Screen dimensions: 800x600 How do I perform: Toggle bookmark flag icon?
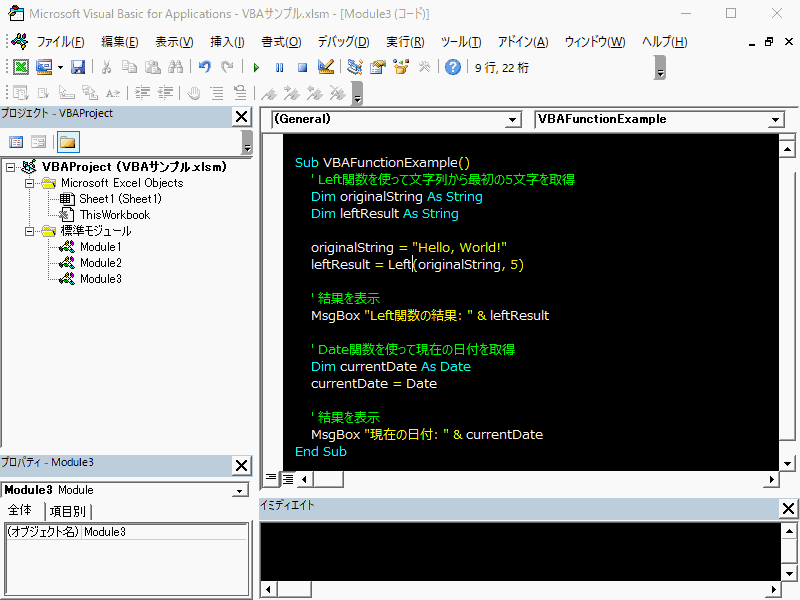[269, 93]
